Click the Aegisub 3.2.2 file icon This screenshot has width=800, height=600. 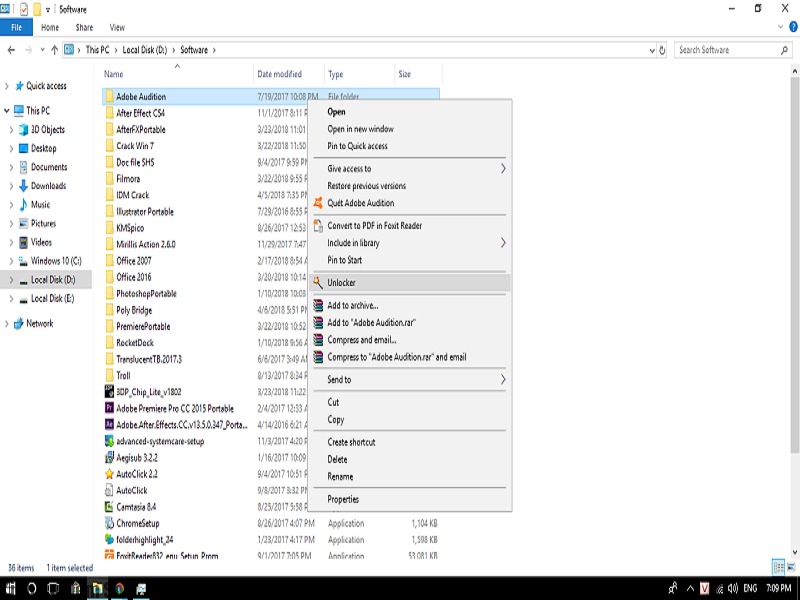109,458
